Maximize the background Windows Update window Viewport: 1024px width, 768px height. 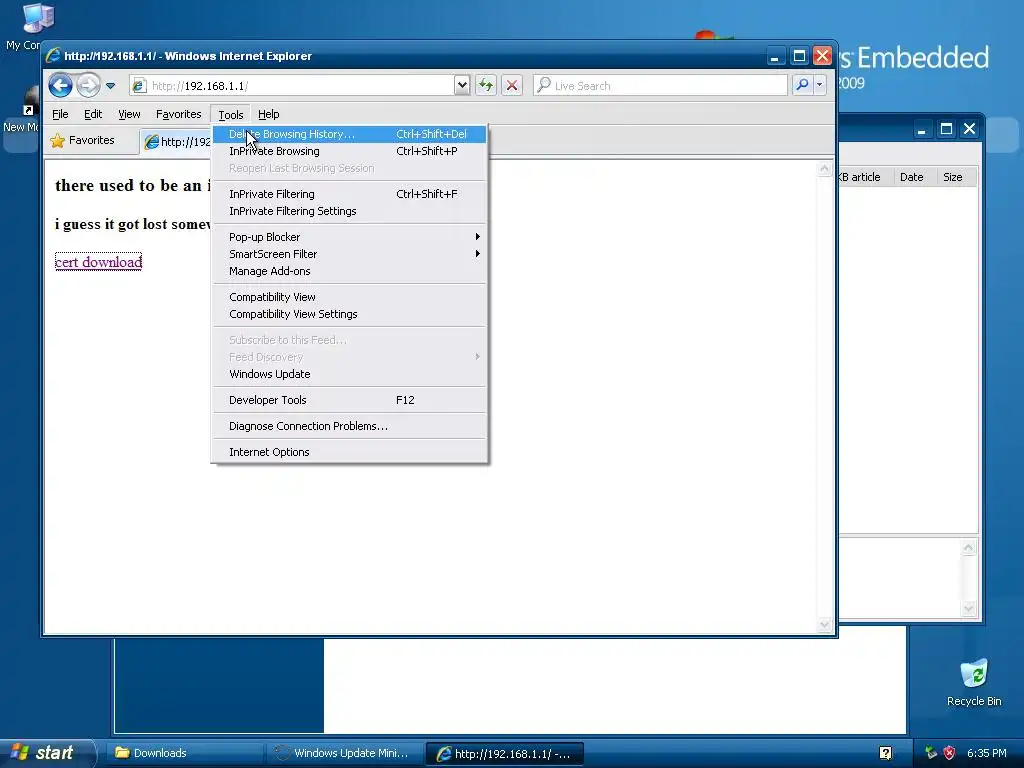[946, 129]
